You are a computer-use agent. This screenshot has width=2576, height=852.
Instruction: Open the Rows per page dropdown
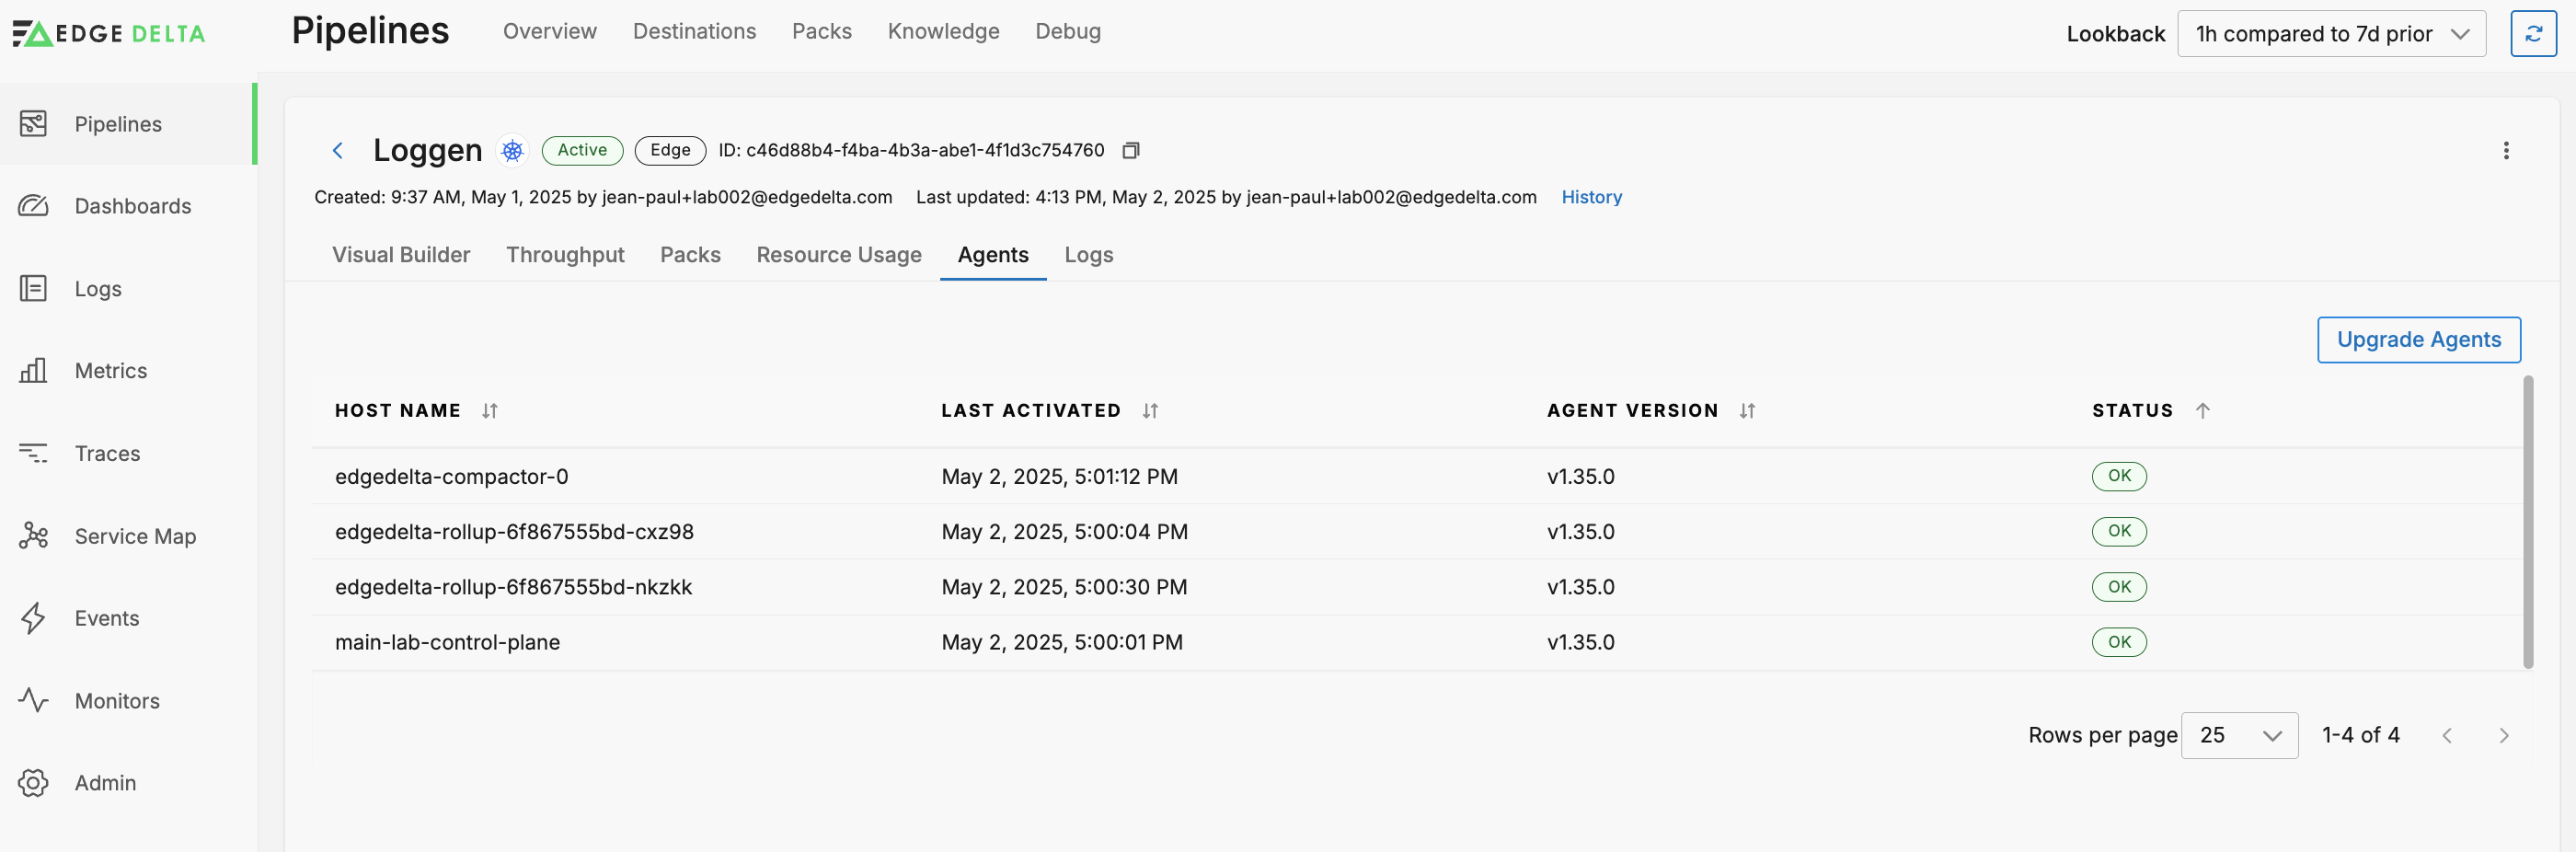tap(2239, 736)
